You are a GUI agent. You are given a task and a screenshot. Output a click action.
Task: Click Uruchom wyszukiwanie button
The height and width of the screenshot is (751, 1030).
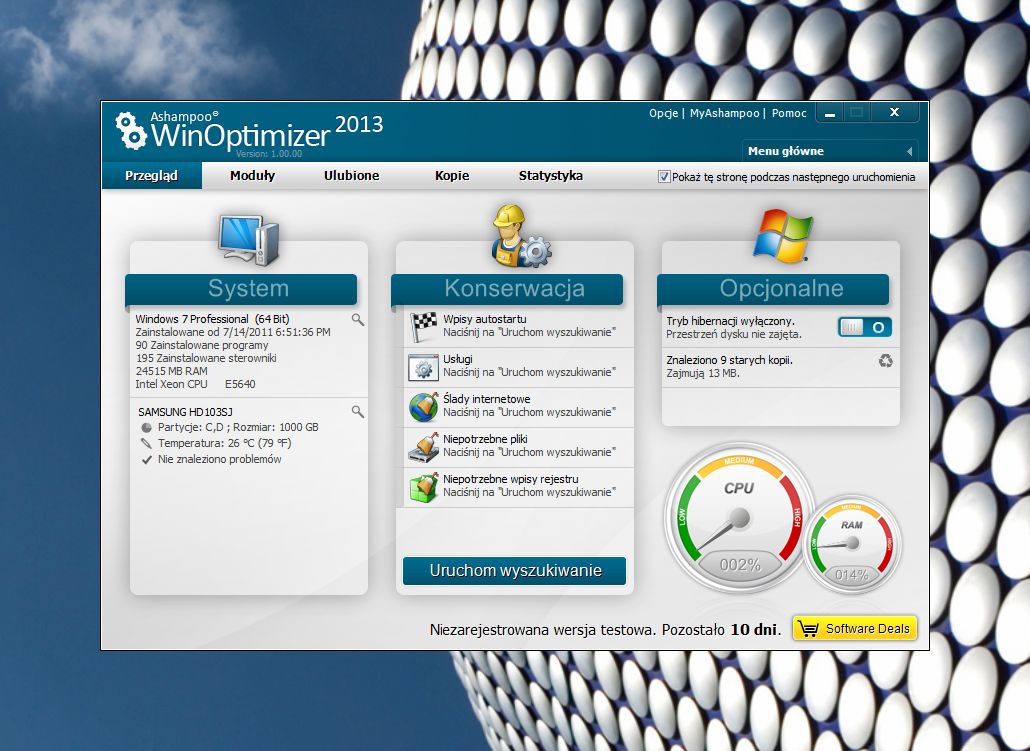(x=514, y=570)
